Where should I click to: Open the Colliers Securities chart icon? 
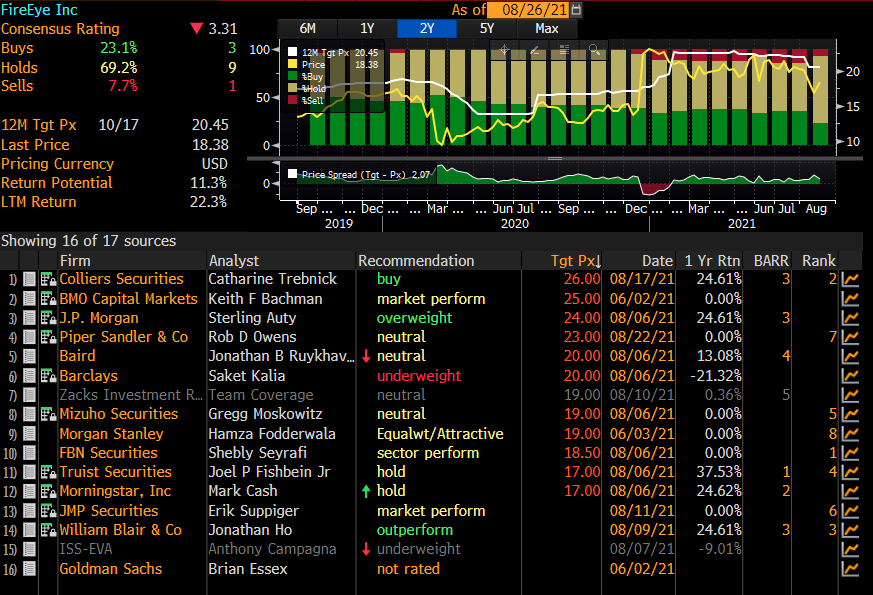point(851,280)
